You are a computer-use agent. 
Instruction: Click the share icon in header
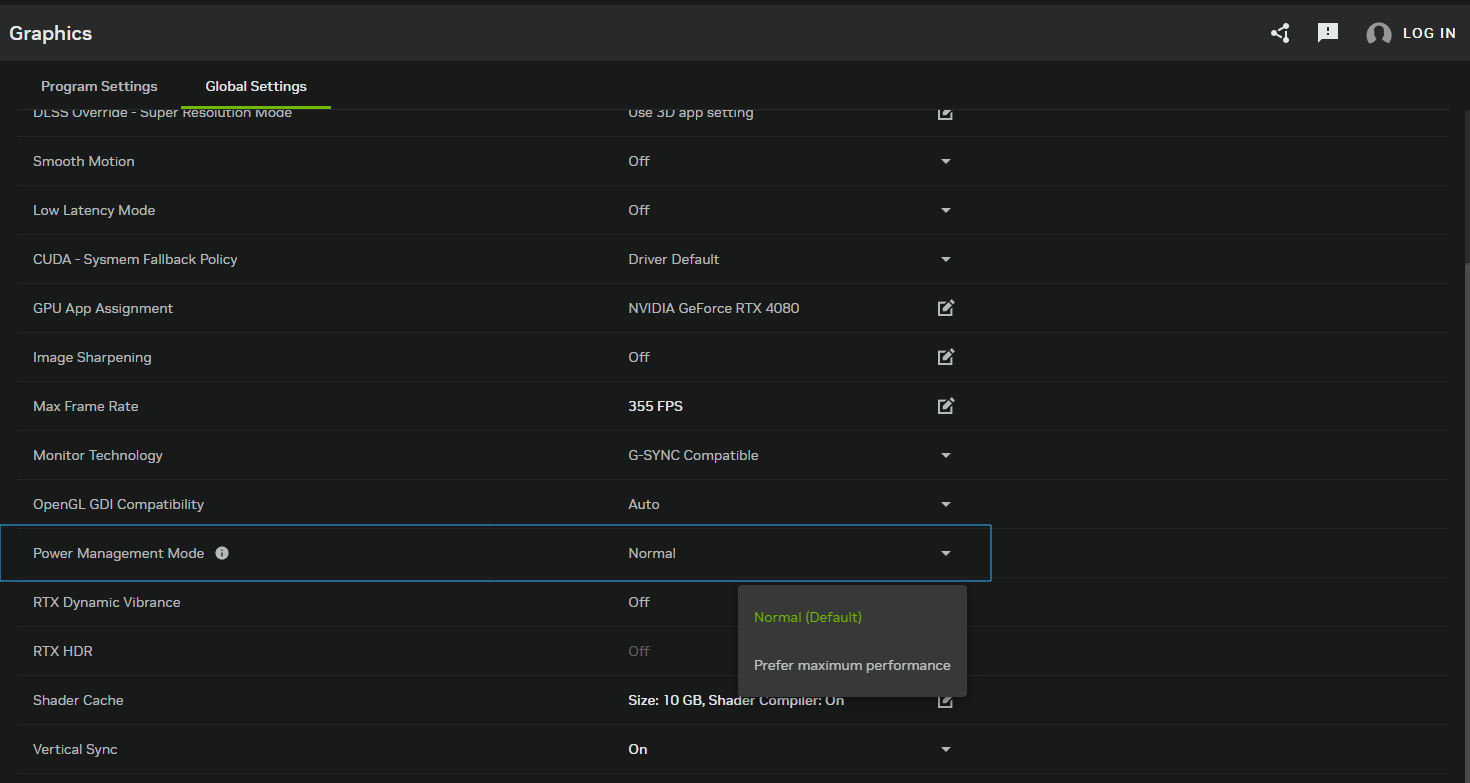pos(1280,33)
